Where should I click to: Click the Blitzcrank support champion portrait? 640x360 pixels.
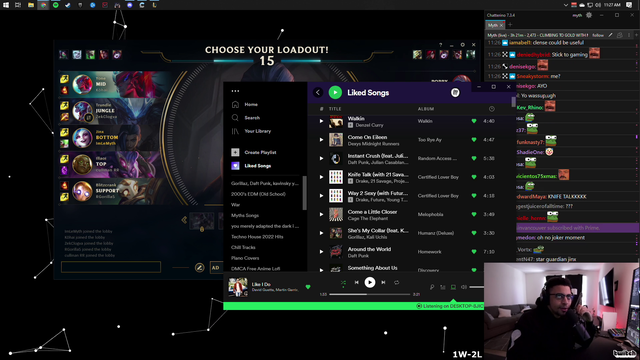click(82, 191)
